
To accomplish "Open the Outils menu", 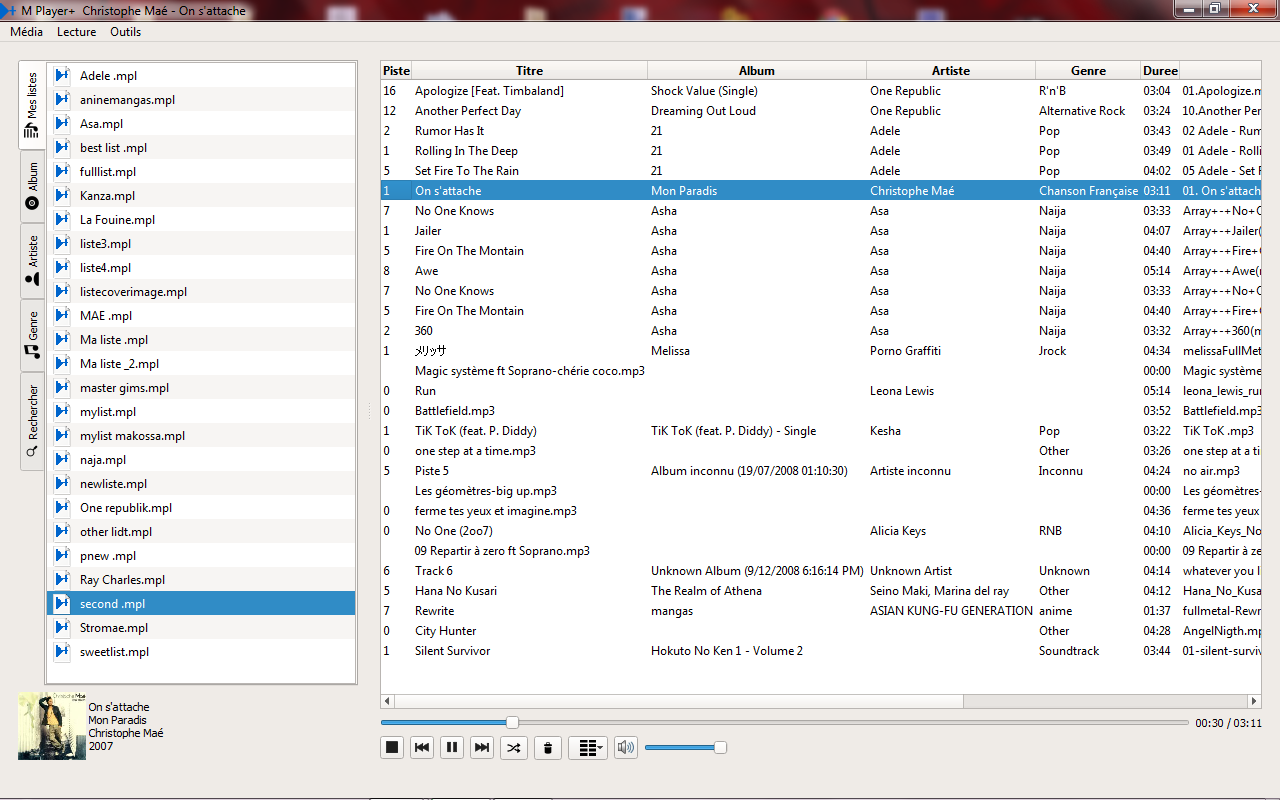I will tap(126, 32).
